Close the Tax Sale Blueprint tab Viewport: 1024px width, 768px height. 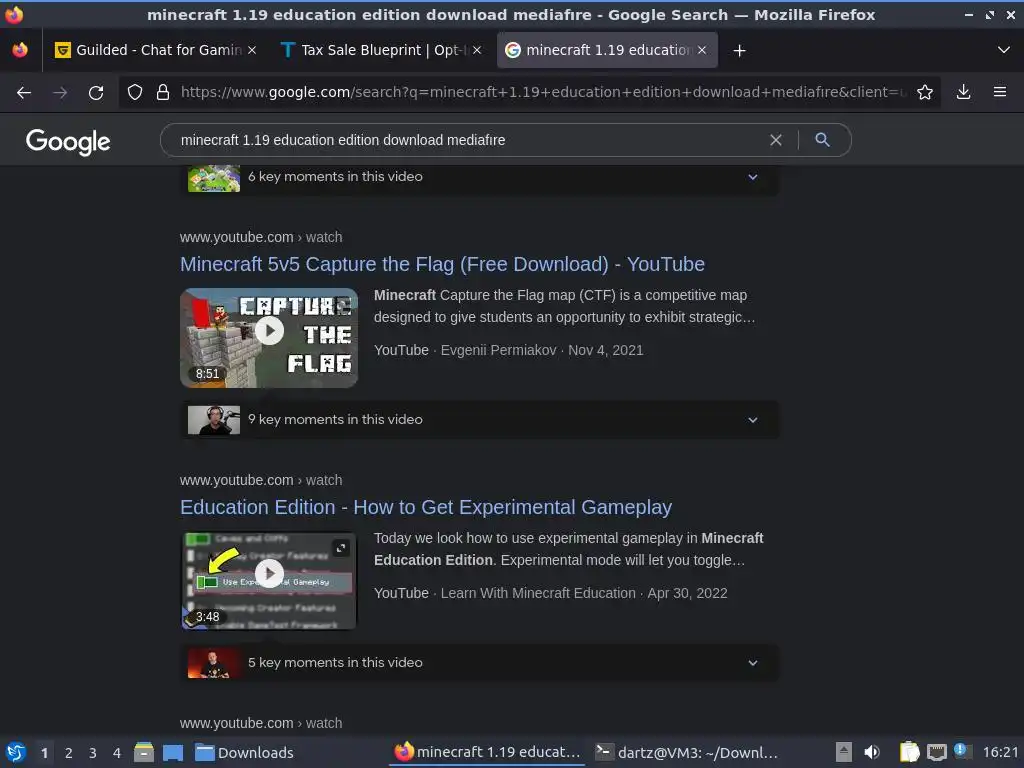[x=477, y=50]
